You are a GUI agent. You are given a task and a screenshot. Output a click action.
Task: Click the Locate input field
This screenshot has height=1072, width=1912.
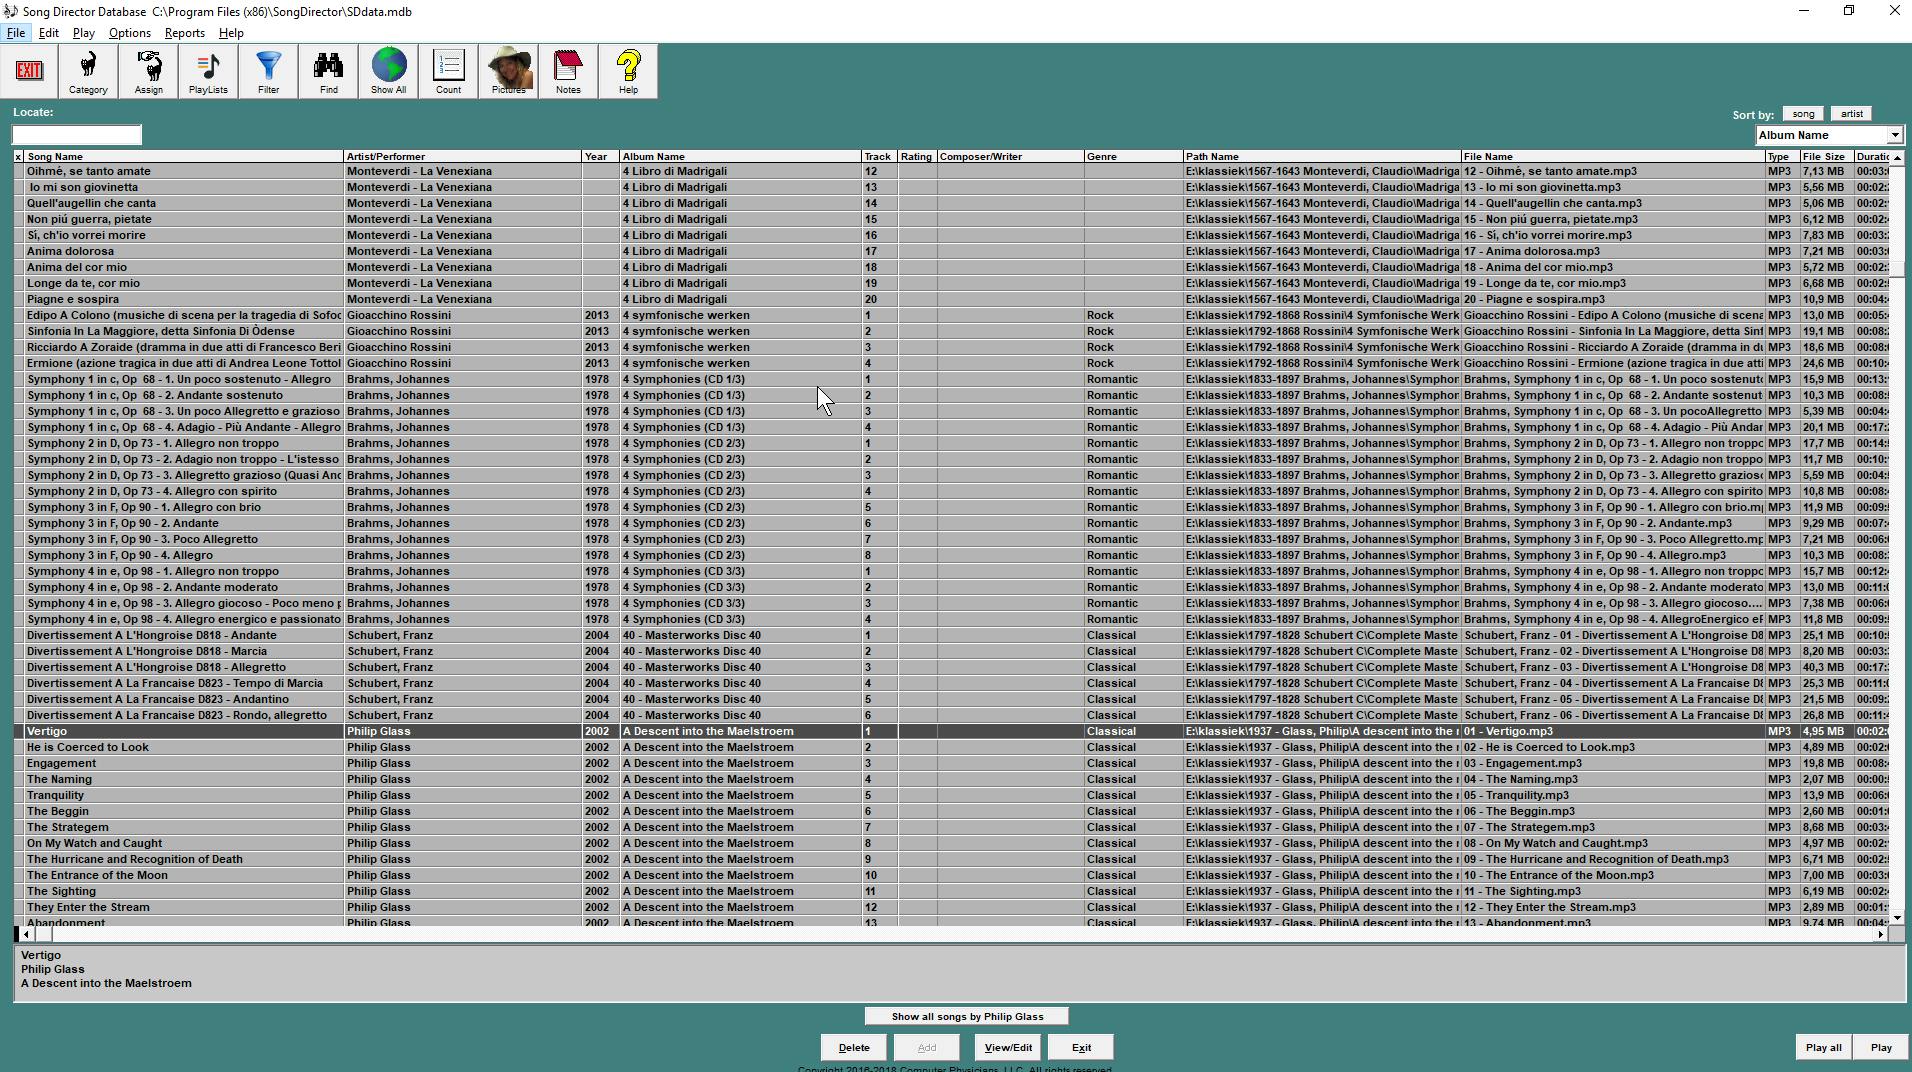point(77,135)
